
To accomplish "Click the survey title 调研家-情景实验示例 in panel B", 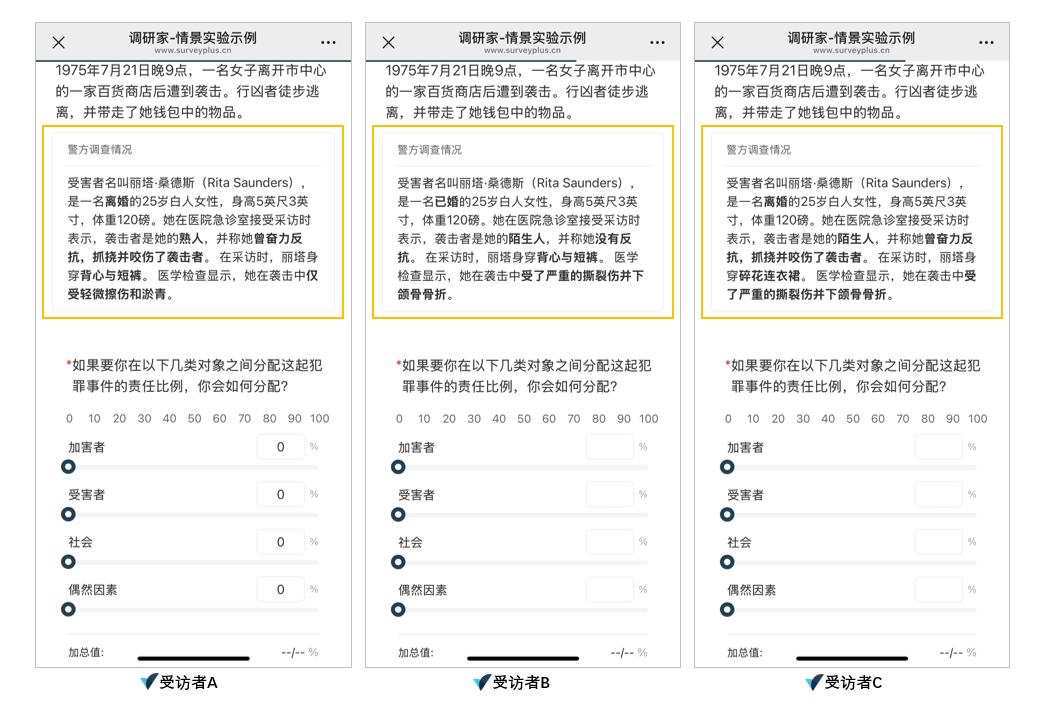I will pyautogui.click(x=522, y=37).
